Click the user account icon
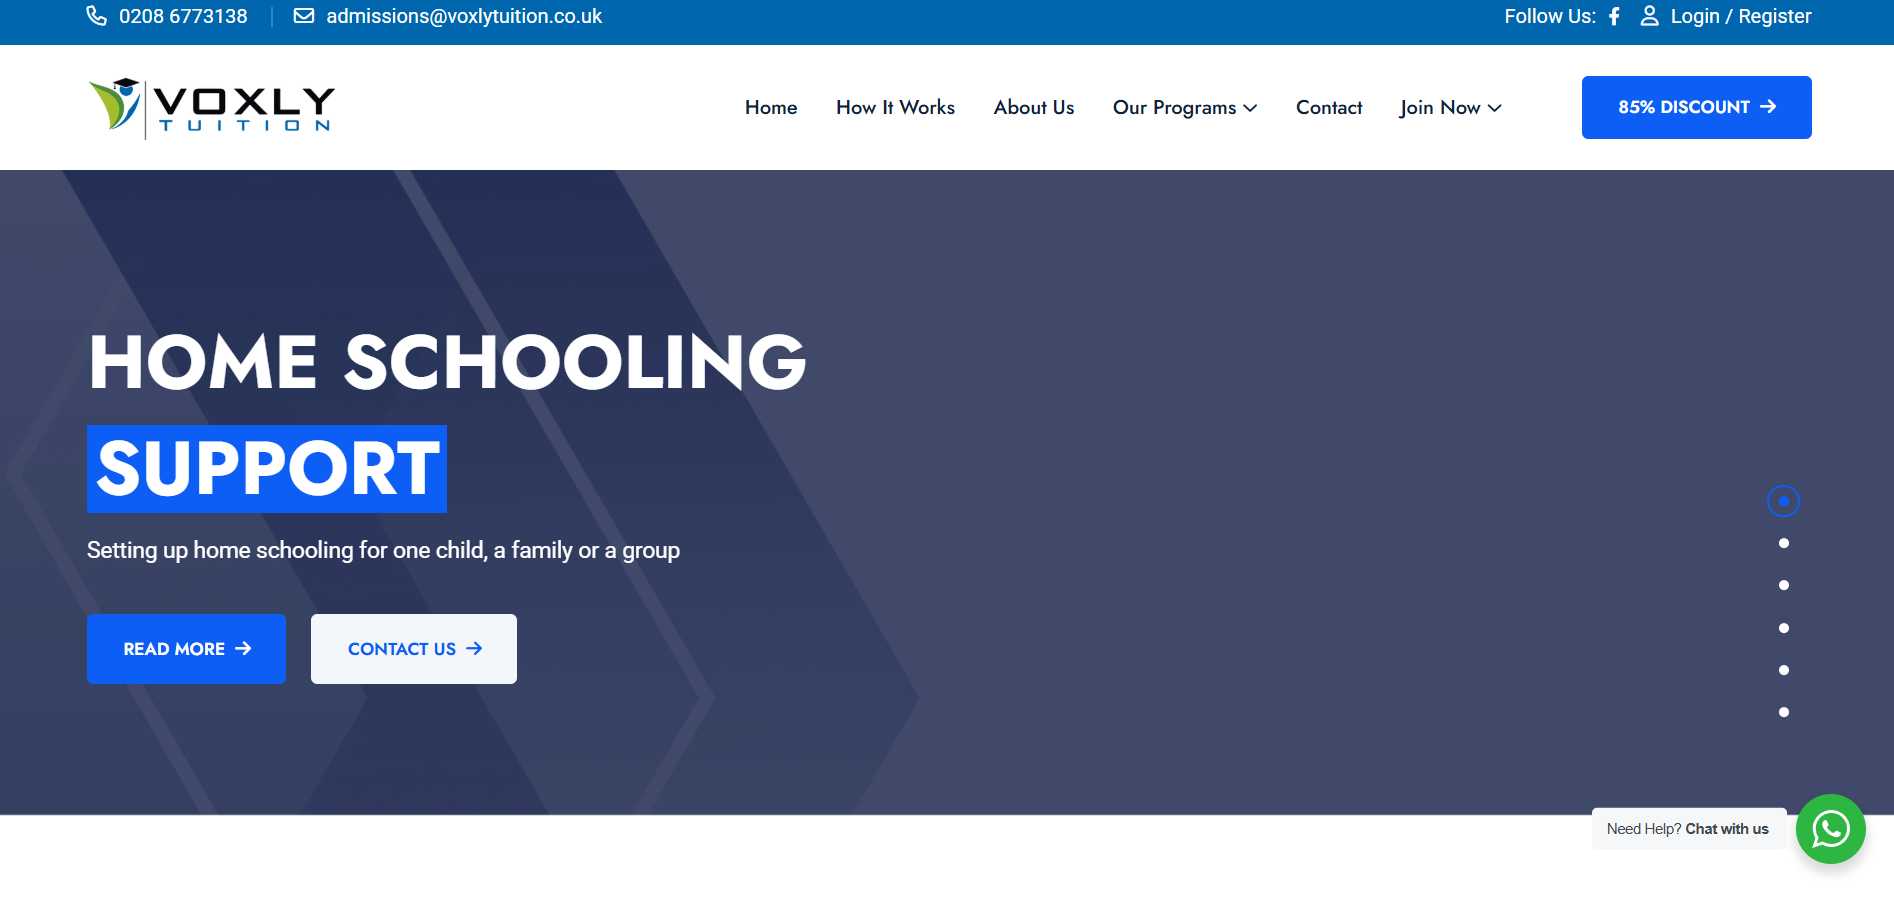This screenshot has width=1894, height=900. (x=1649, y=16)
